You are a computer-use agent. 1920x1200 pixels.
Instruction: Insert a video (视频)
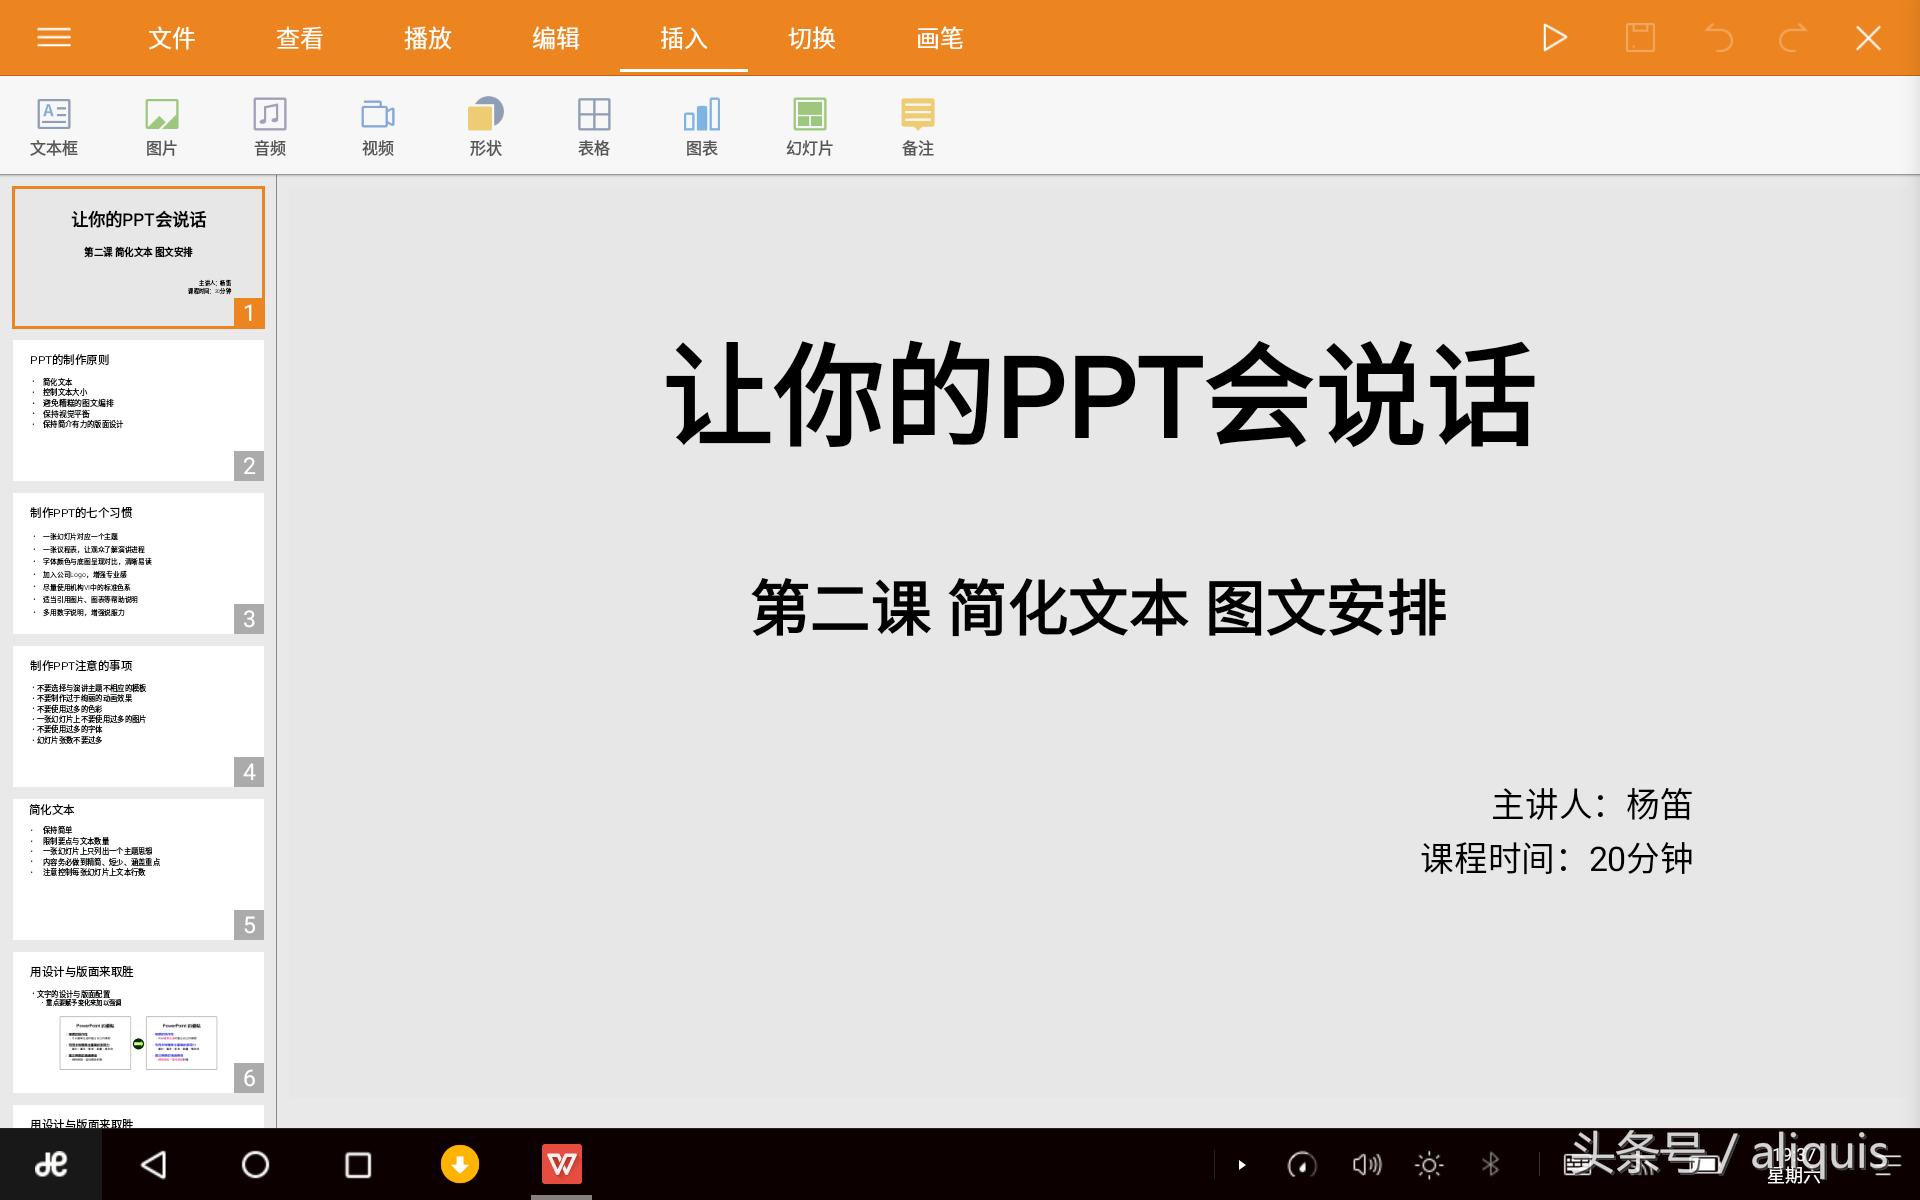coord(377,126)
